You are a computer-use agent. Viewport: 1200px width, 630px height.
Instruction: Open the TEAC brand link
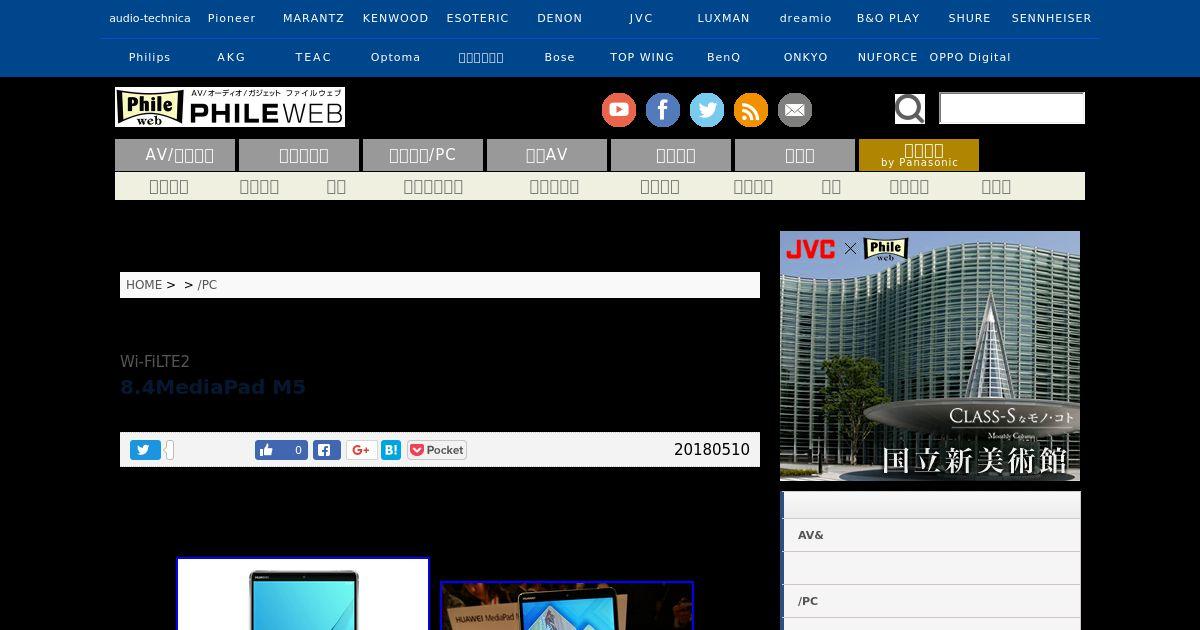pyautogui.click(x=314, y=57)
